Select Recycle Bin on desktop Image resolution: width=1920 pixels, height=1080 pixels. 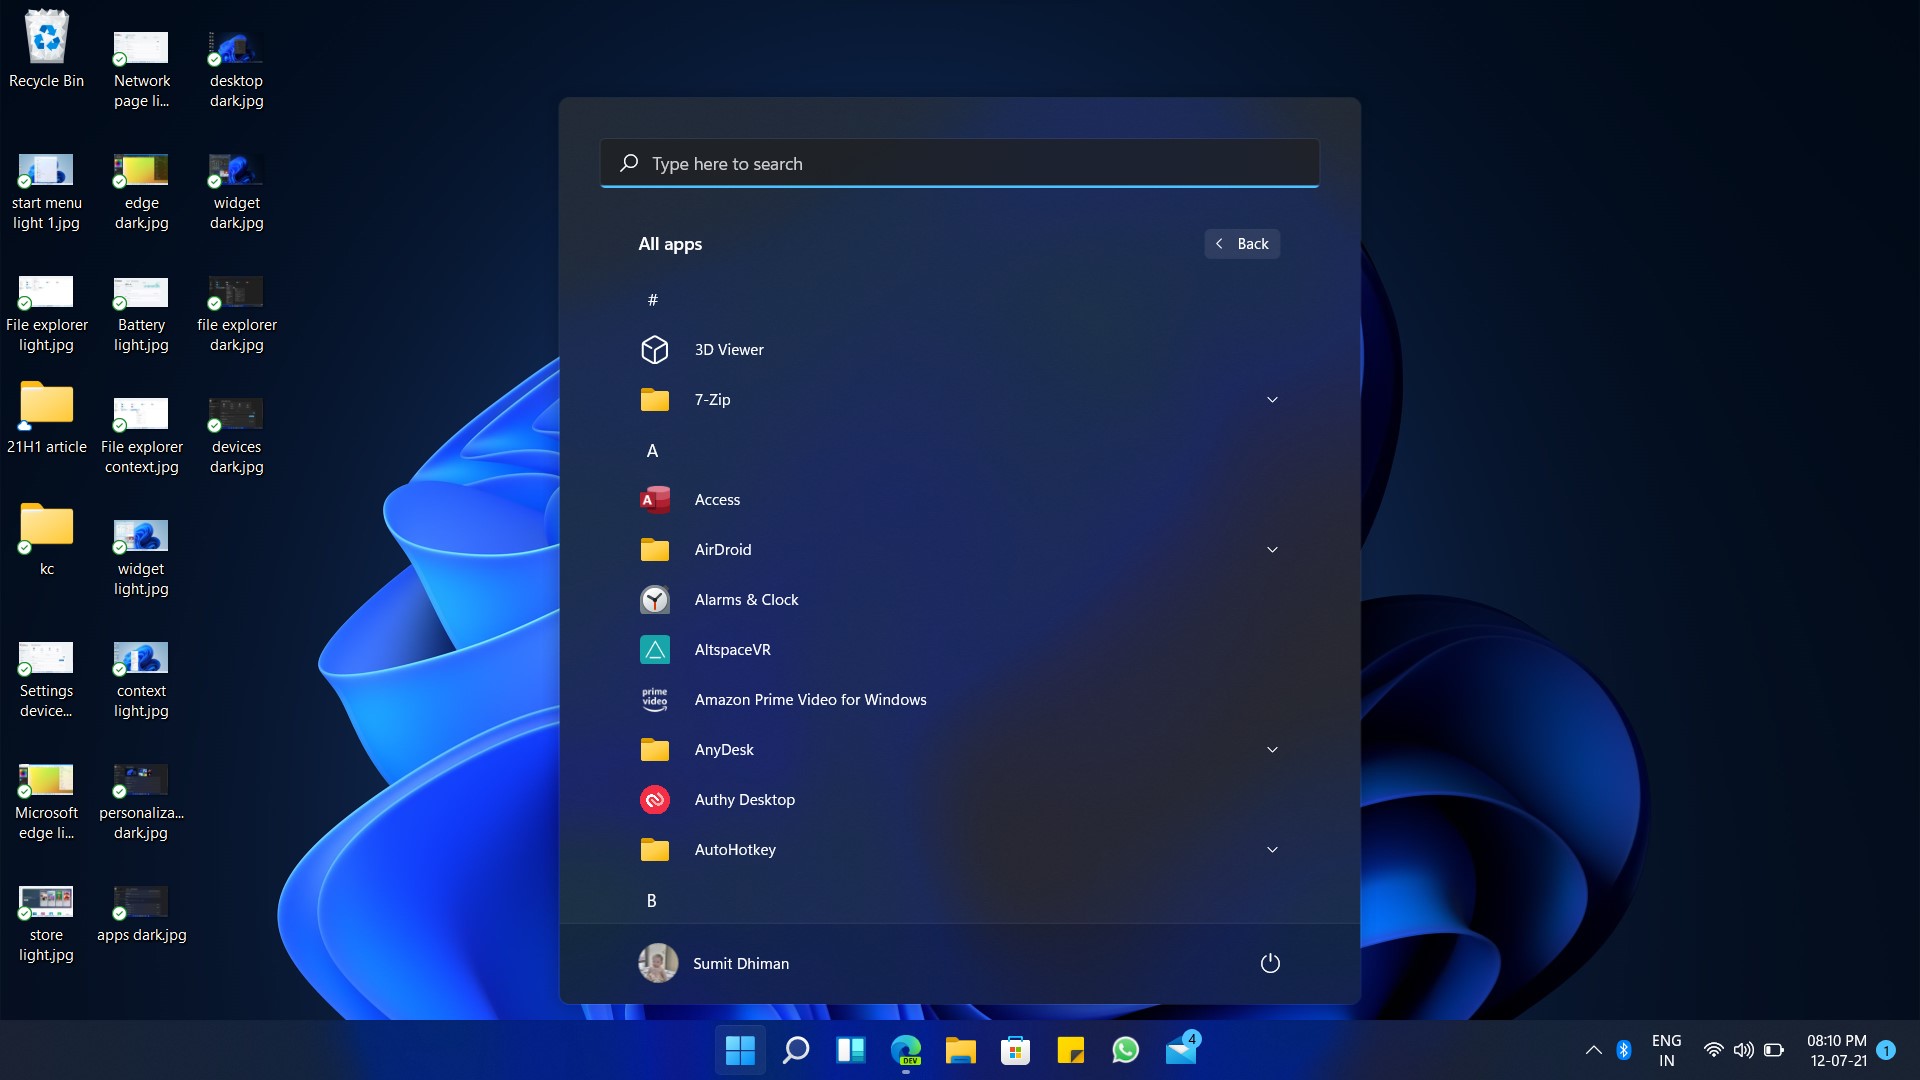[x=46, y=50]
